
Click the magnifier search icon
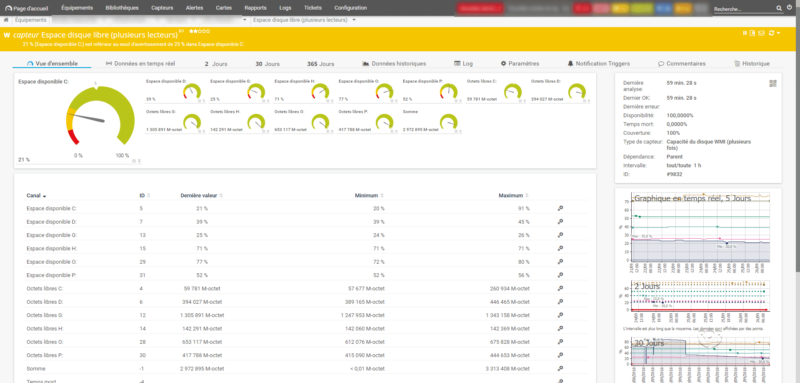tap(779, 8)
